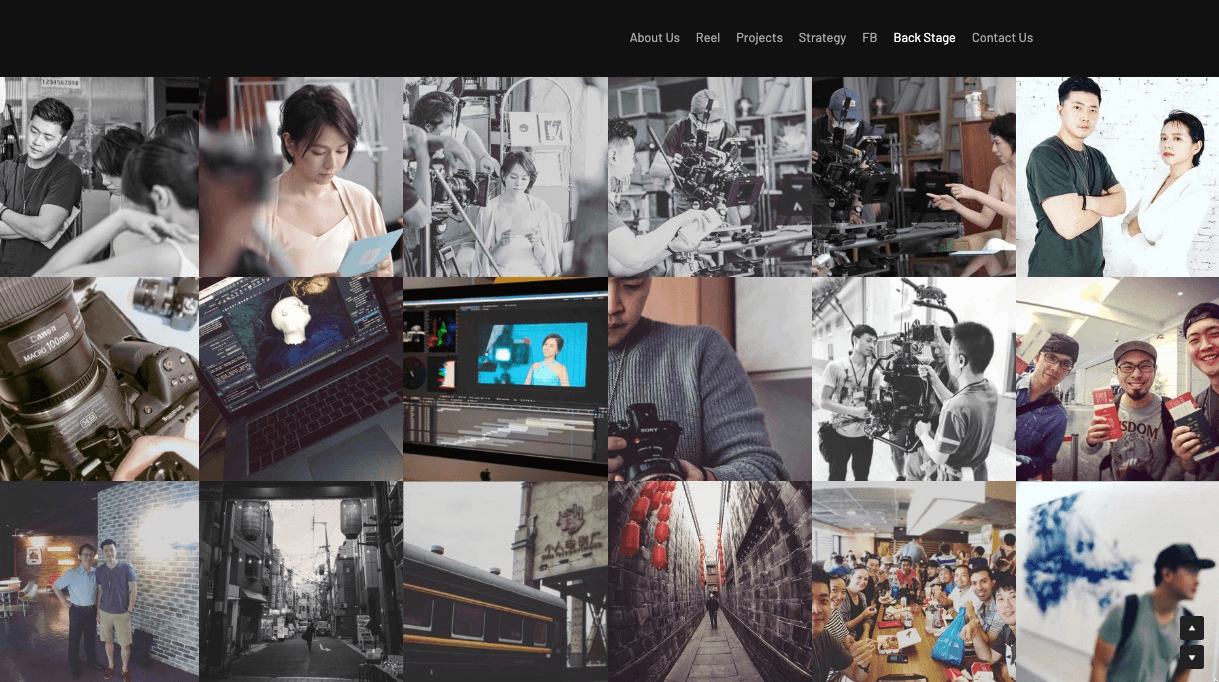Open the video editing monitor photo
The height and width of the screenshot is (682, 1219).
point(505,379)
